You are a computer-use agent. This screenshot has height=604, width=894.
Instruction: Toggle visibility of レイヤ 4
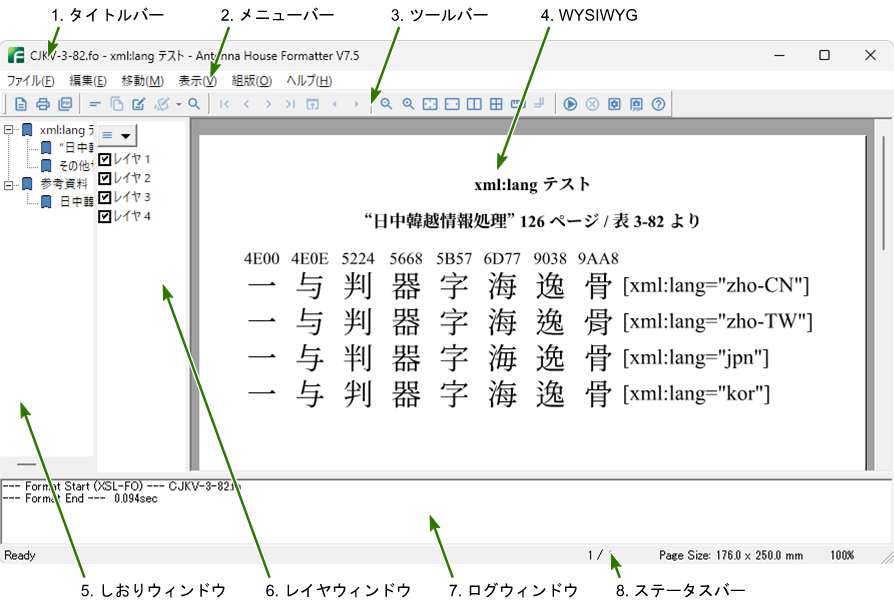tap(105, 216)
